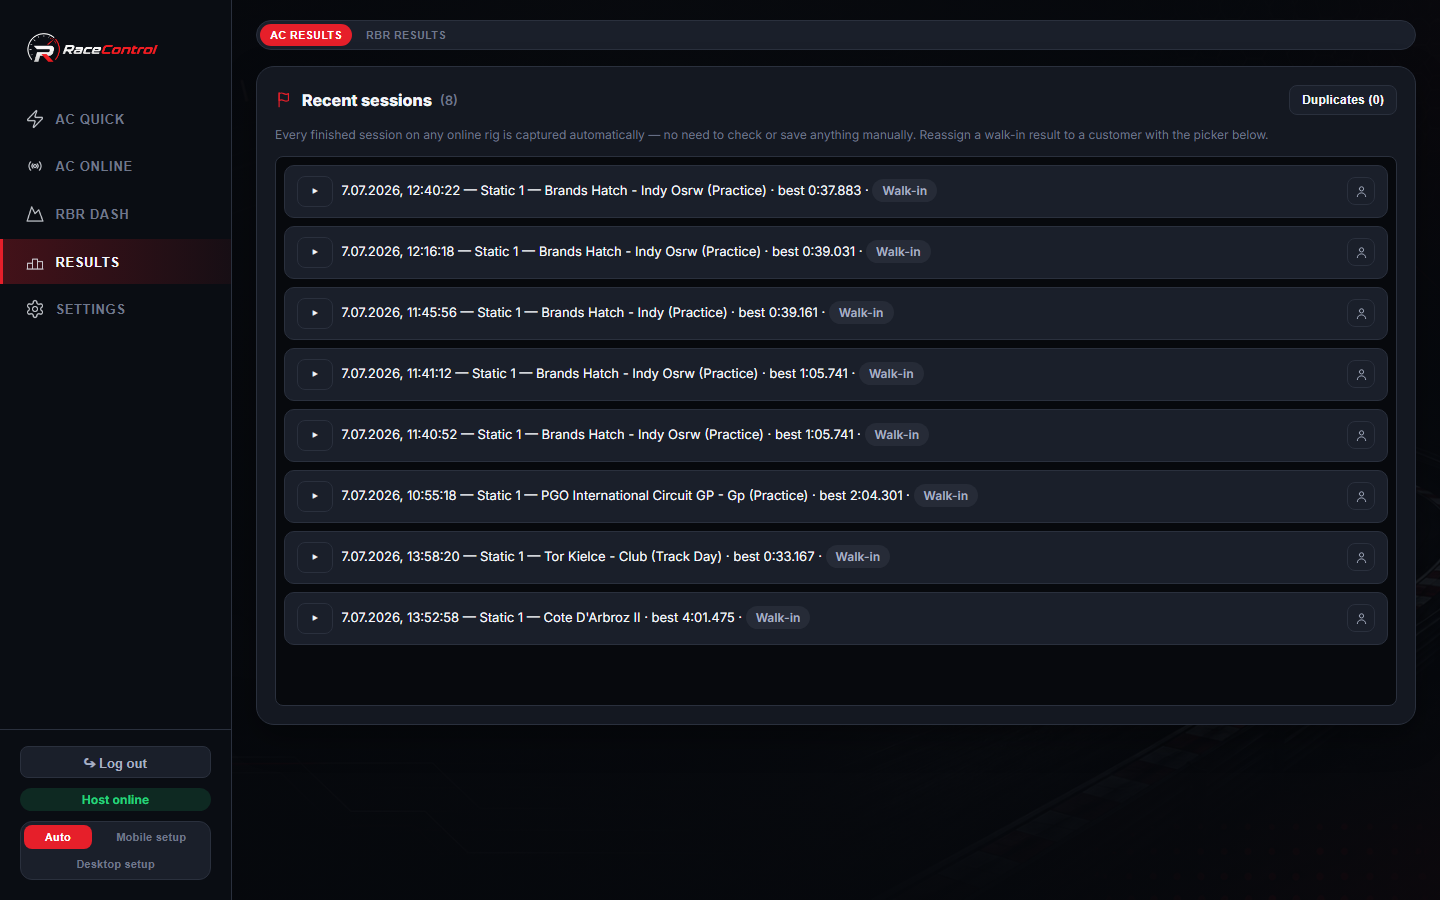Select Results in the sidebar

[115, 262]
